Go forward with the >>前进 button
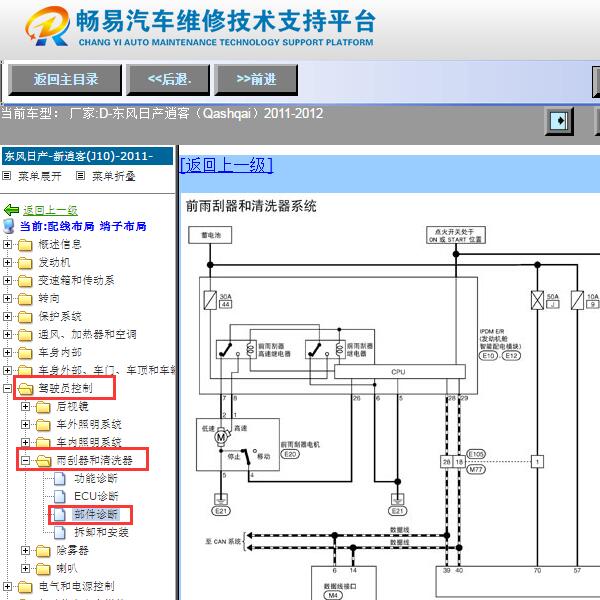 tap(256, 80)
